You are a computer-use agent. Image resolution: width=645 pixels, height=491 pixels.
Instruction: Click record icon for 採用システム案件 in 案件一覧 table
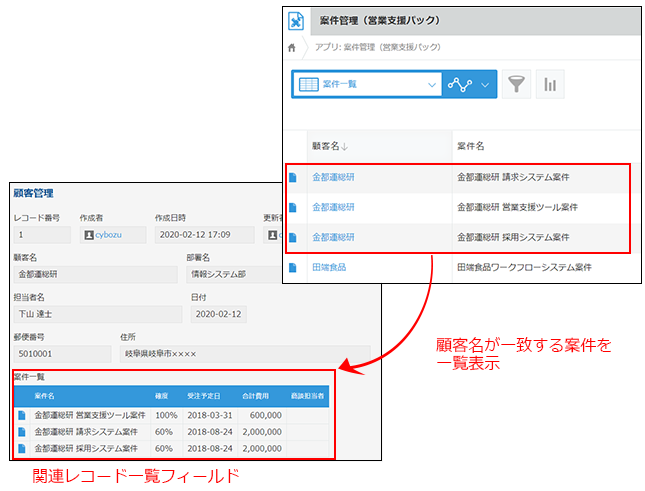(x=21, y=448)
